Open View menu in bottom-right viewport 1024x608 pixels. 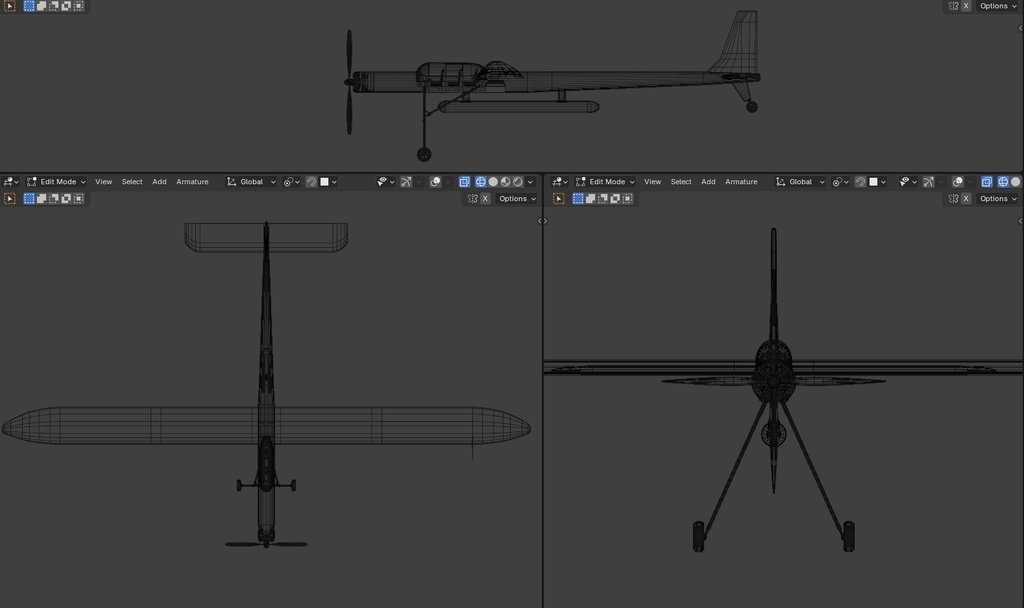click(652, 182)
